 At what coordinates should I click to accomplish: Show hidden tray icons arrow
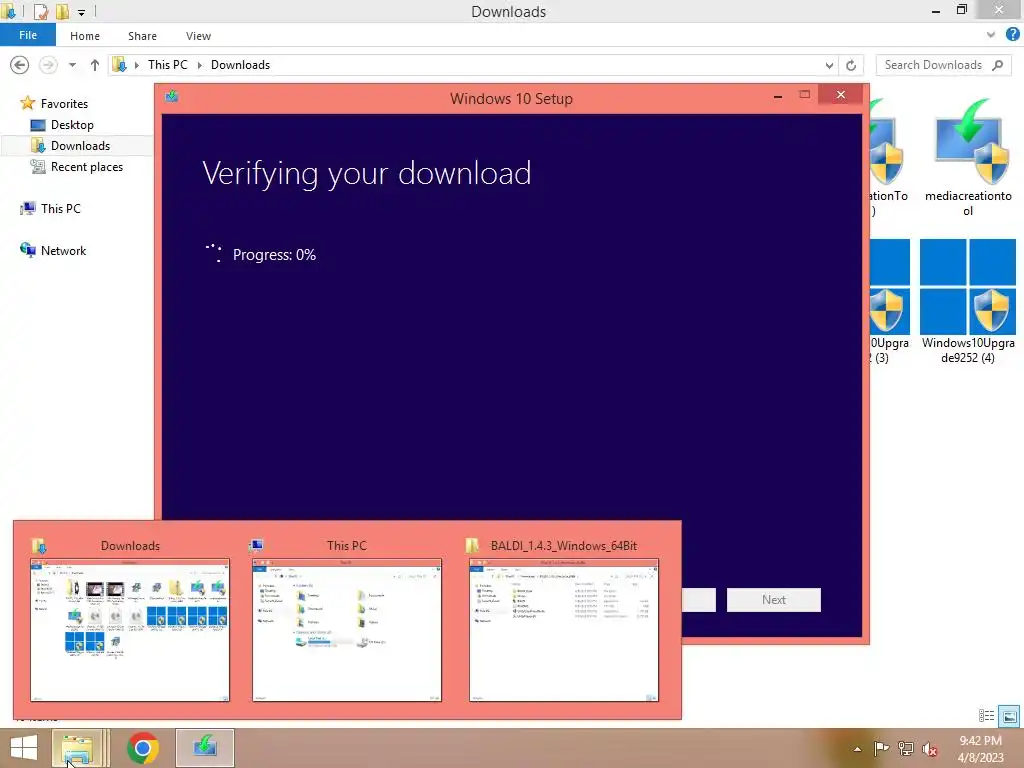pyautogui.click(x=857, y=749)
